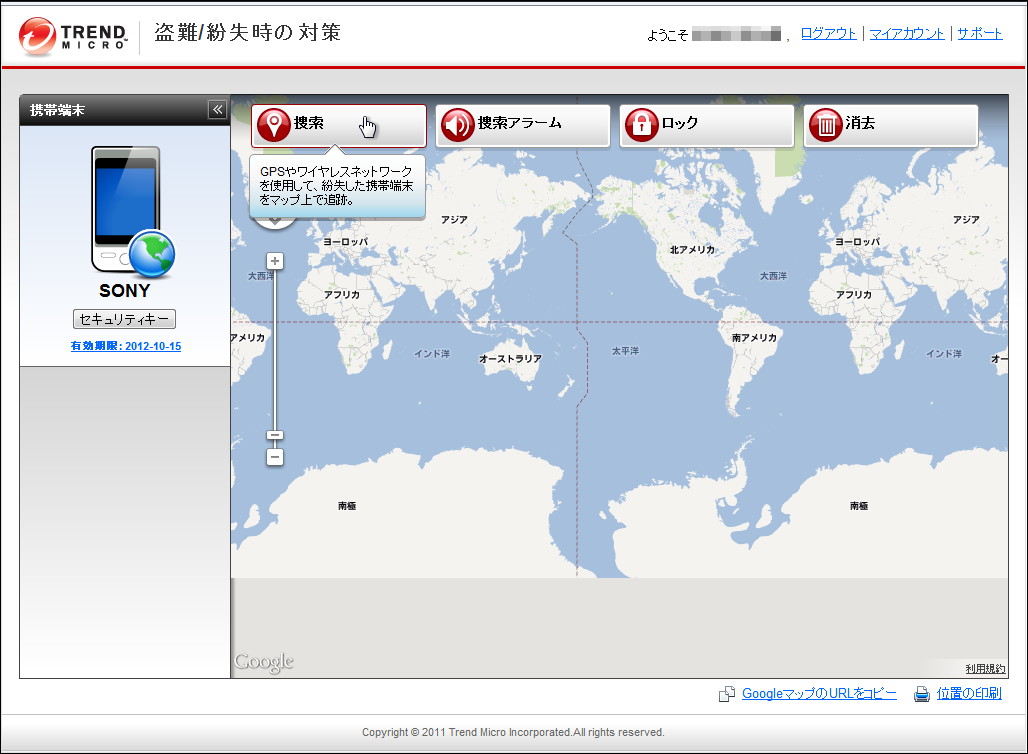Click the オーストラリア label on the map
This screenshot has height=754, width=1028.
510,359
